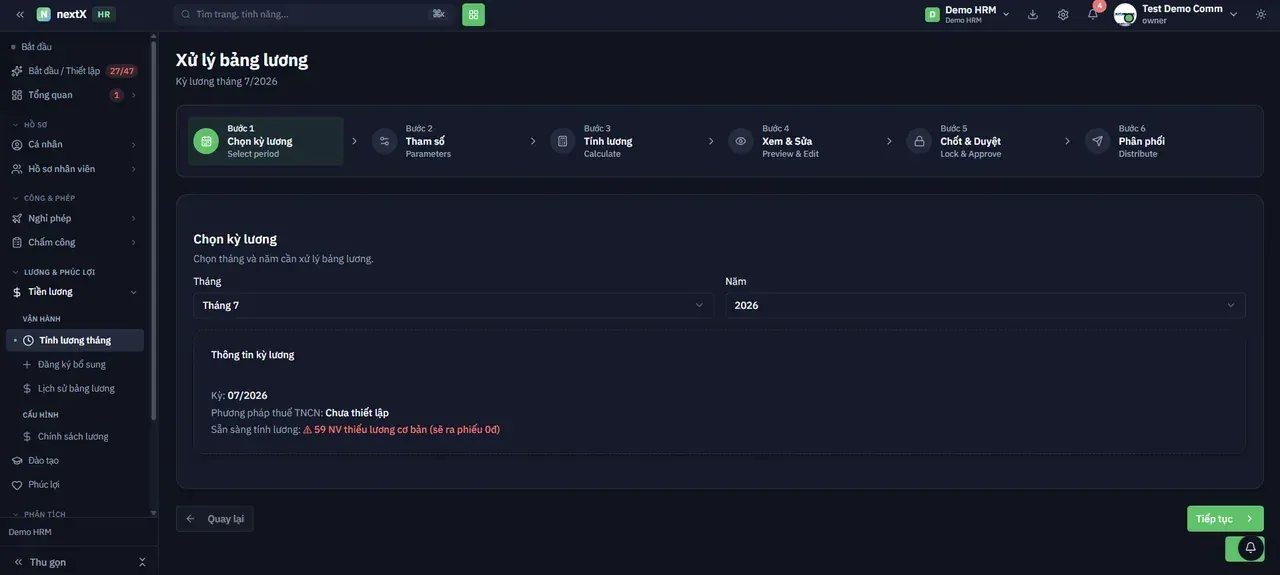
Task: Click dollar icon beside Tiền lương
Action: [17, 292]
